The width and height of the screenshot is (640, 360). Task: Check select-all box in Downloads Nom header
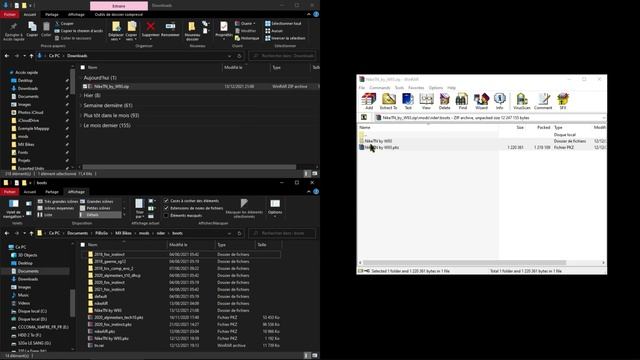coord(83,67)
